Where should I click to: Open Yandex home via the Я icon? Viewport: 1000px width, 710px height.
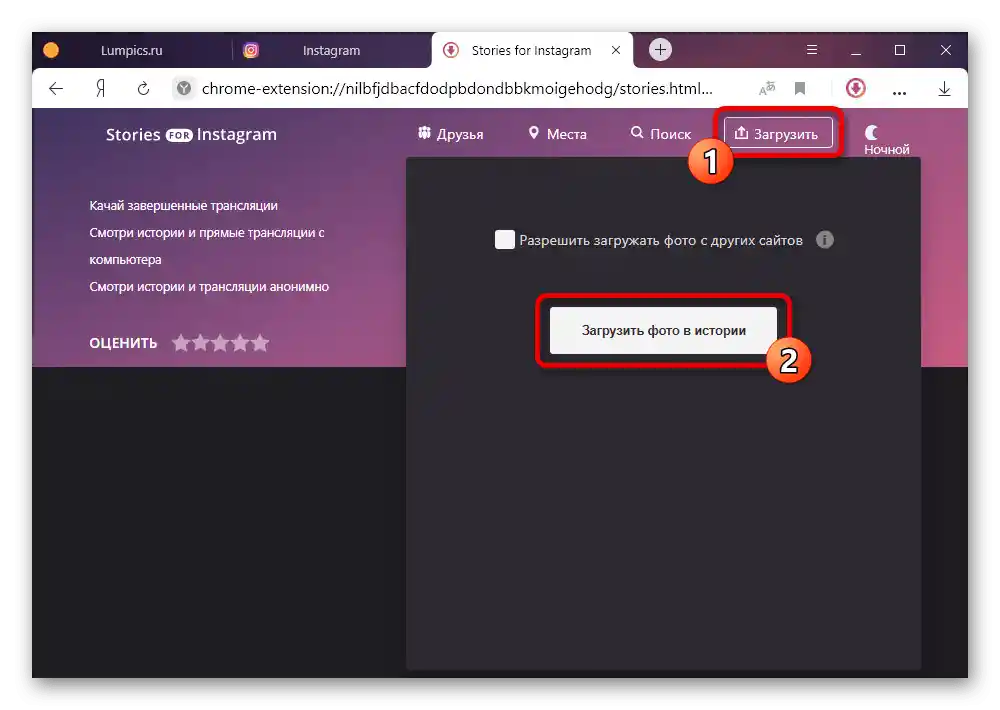(100, 88)
